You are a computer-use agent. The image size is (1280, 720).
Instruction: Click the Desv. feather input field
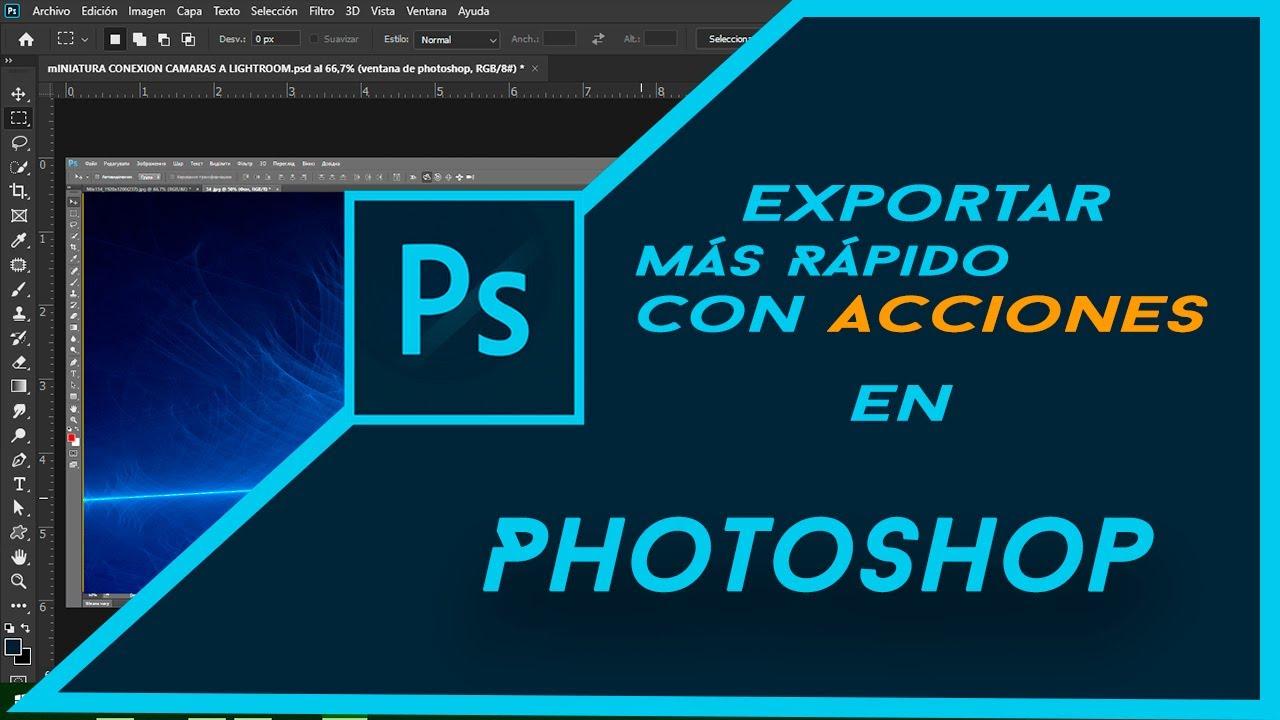click(x=276, y=39)
